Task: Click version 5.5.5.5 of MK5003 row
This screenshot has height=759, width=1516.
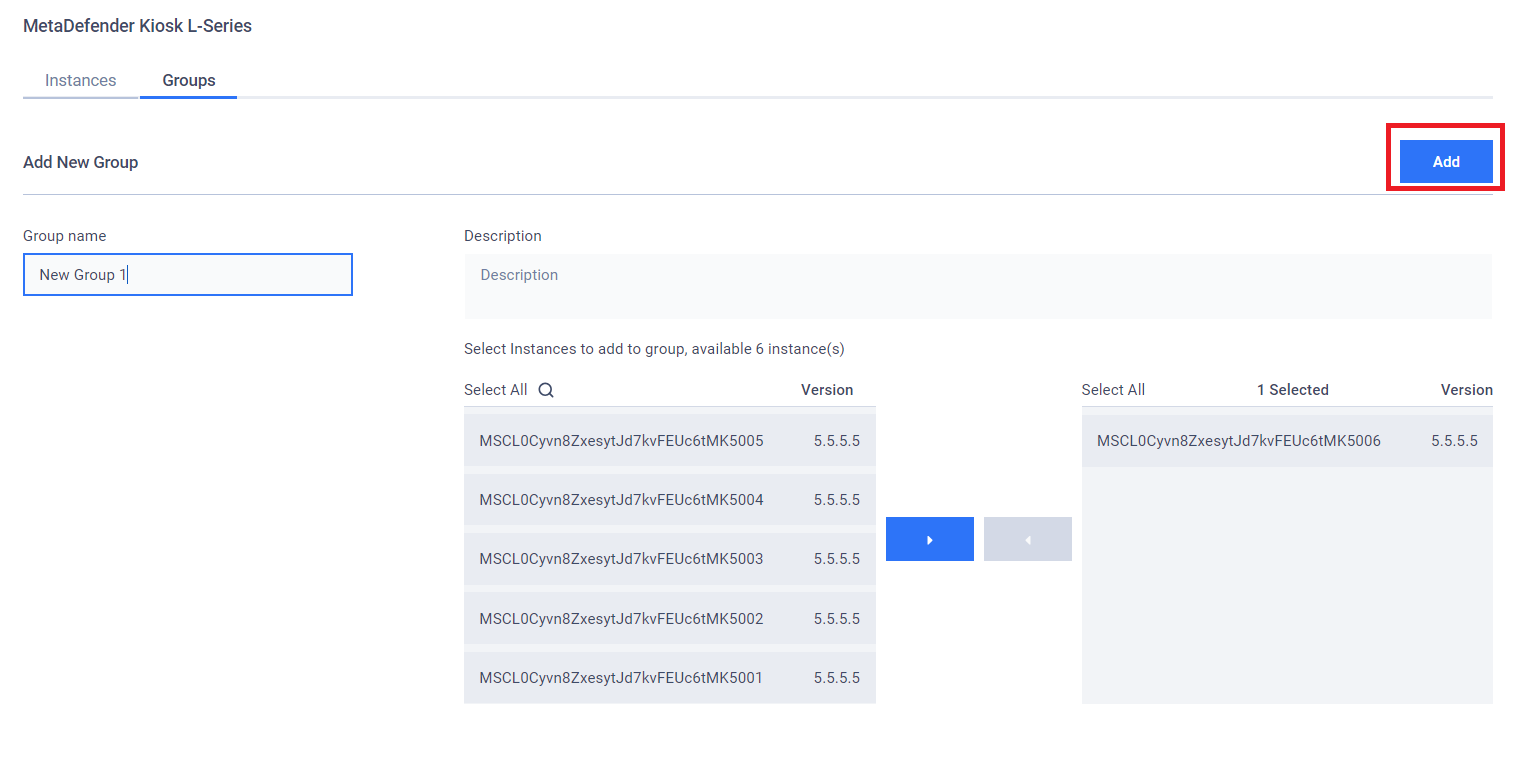Action: coord(837,559)
